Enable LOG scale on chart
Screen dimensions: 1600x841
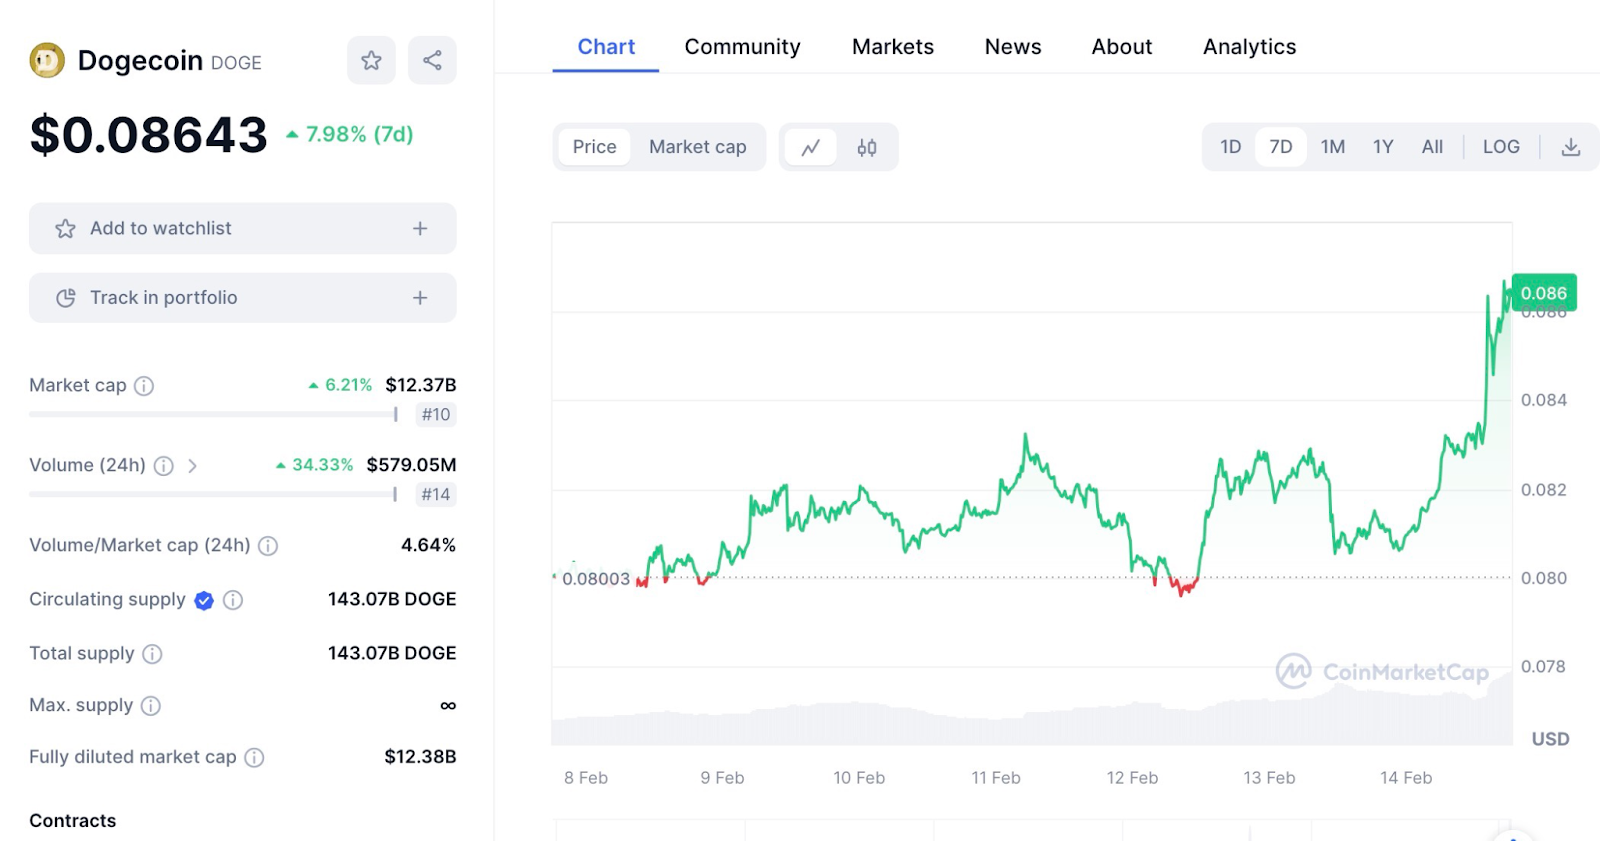coord(1501,147)
